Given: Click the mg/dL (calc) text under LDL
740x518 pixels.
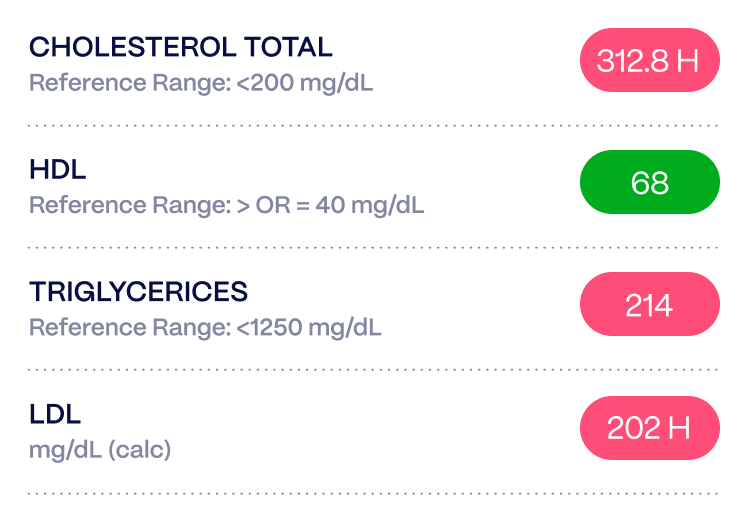Looking at the screenshot, I should (x=100, y=450).
